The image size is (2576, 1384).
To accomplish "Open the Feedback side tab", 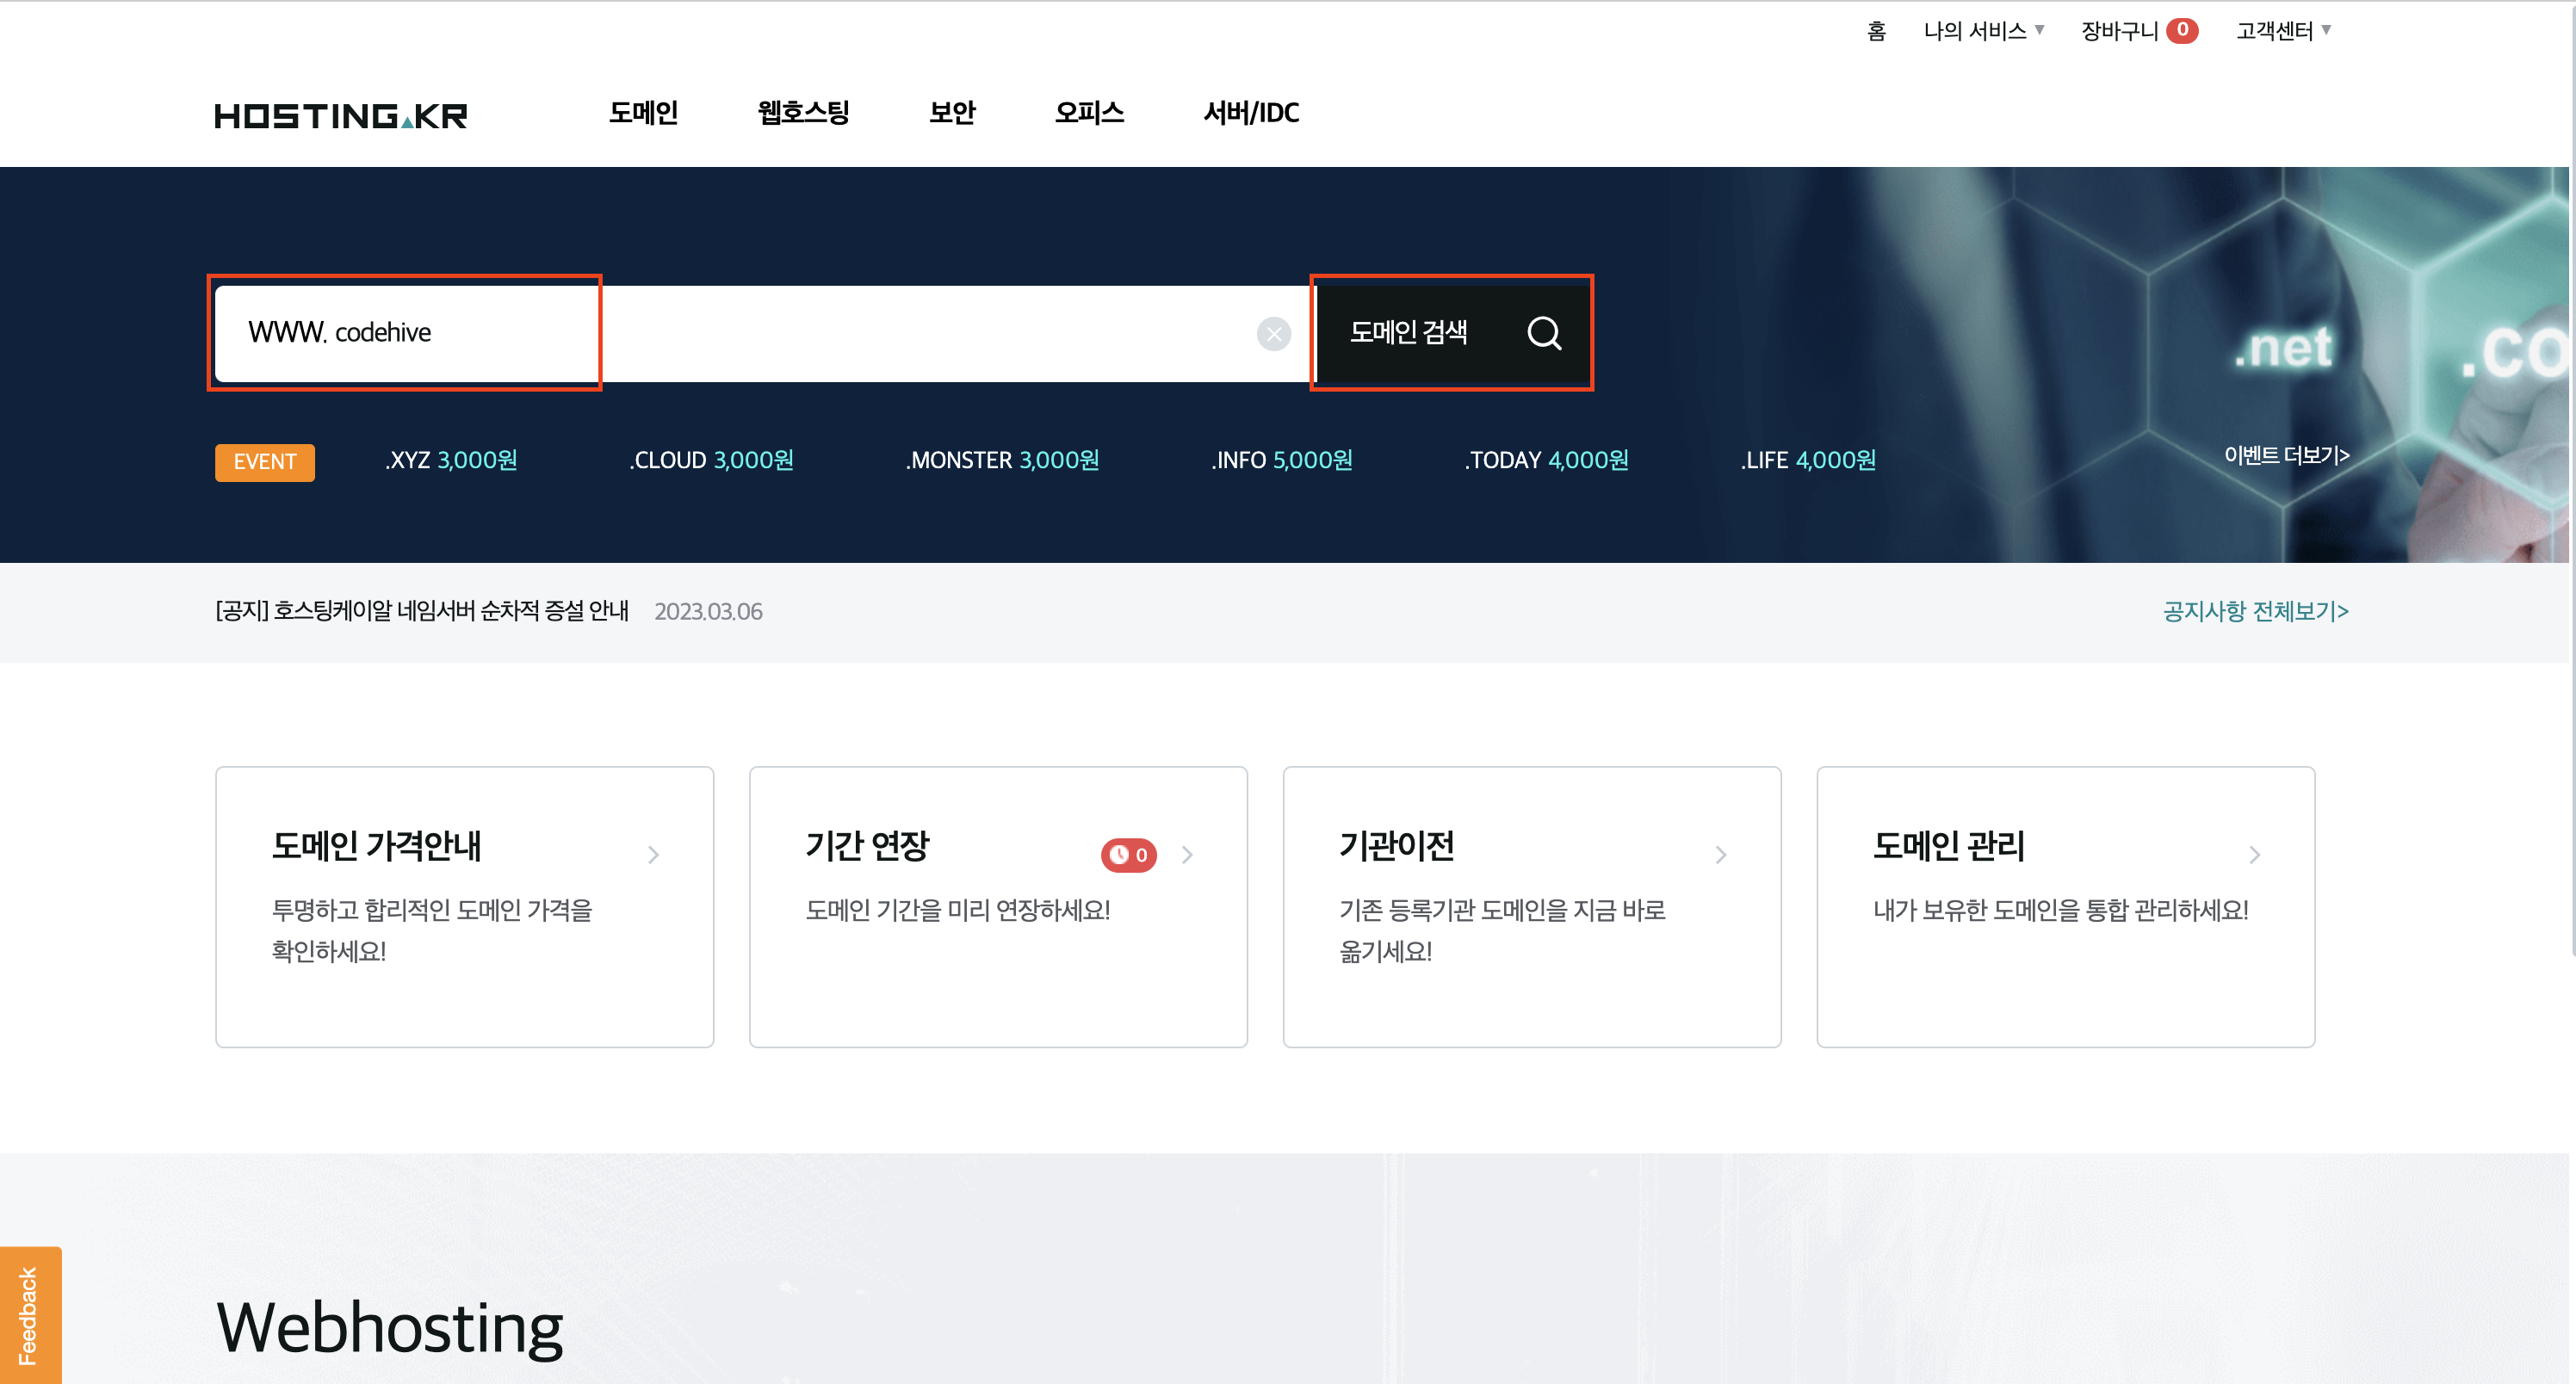I will (x=29, y=1315).
